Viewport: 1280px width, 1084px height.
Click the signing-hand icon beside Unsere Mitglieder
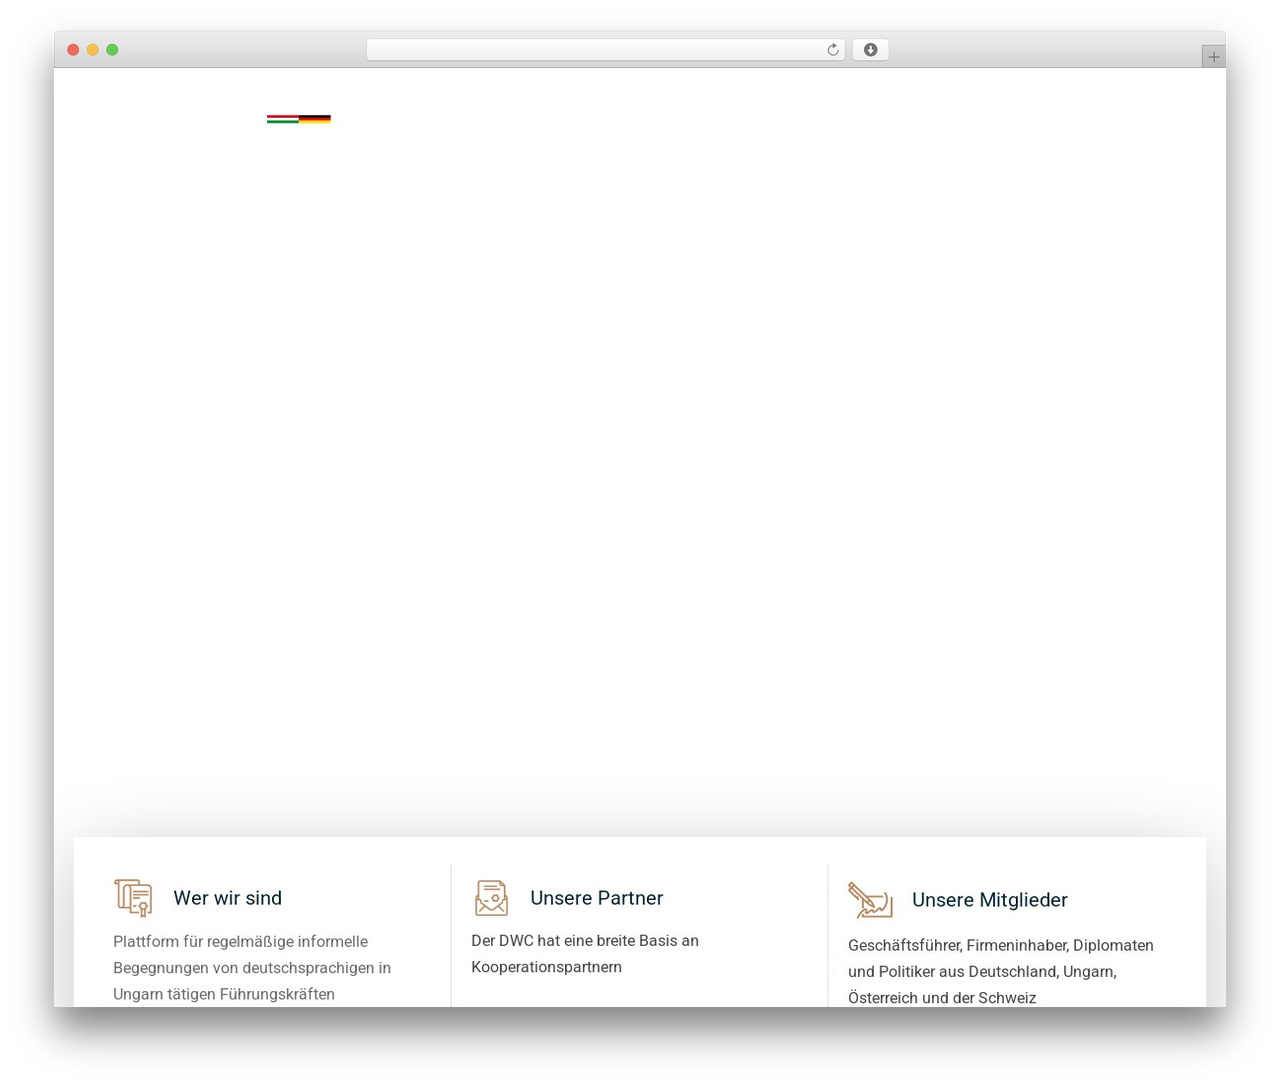pos(870,900)
